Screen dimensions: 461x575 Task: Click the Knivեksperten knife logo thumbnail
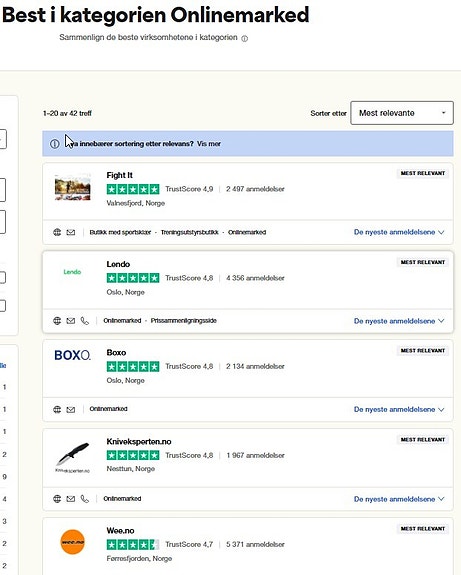pyautogui.click(x=73, y=457)
